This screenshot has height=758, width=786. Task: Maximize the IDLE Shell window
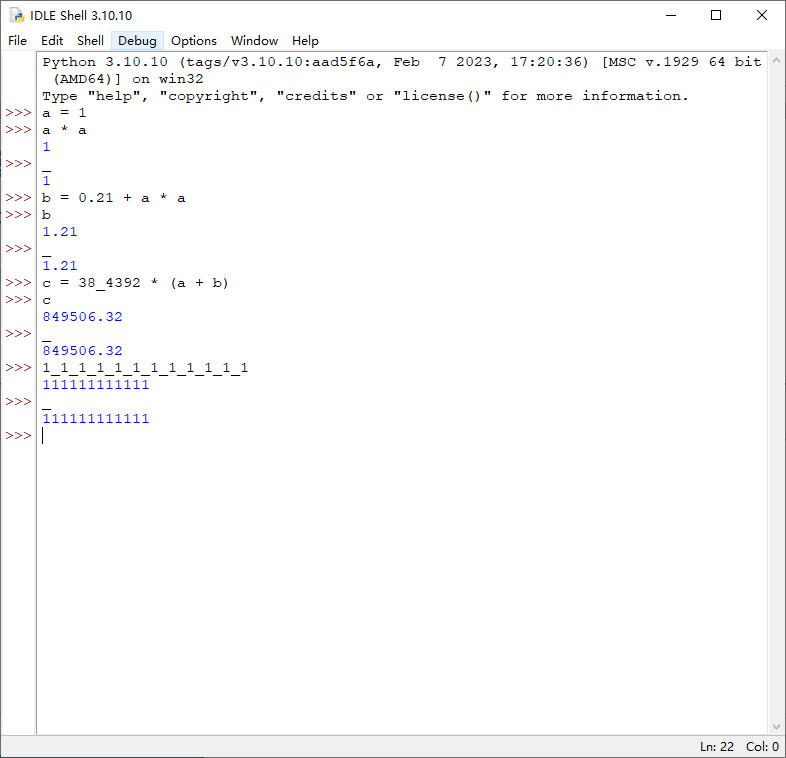point(716,16)
